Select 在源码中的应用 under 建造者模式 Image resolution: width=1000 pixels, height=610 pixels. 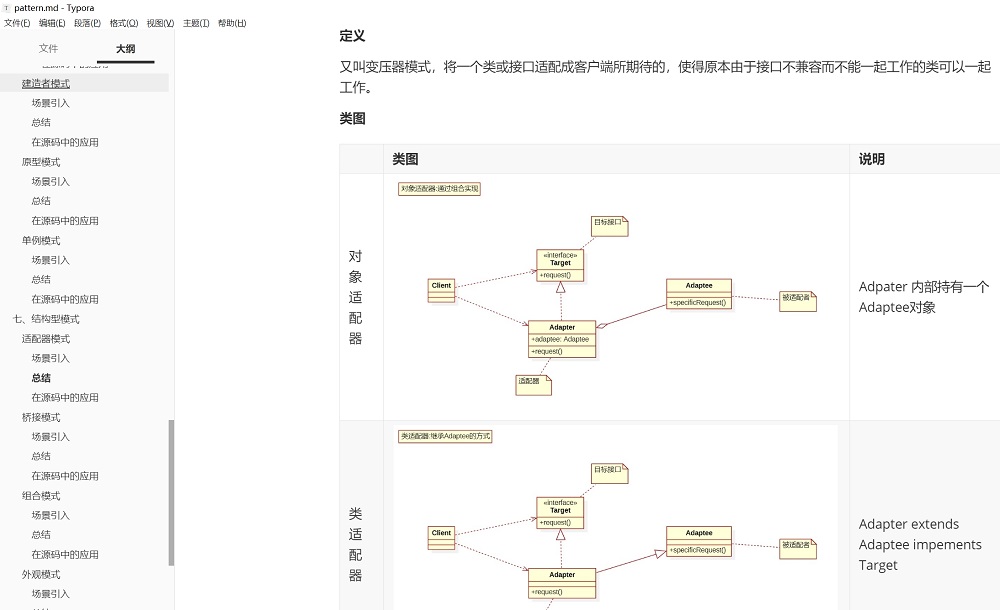click(65, 142)
